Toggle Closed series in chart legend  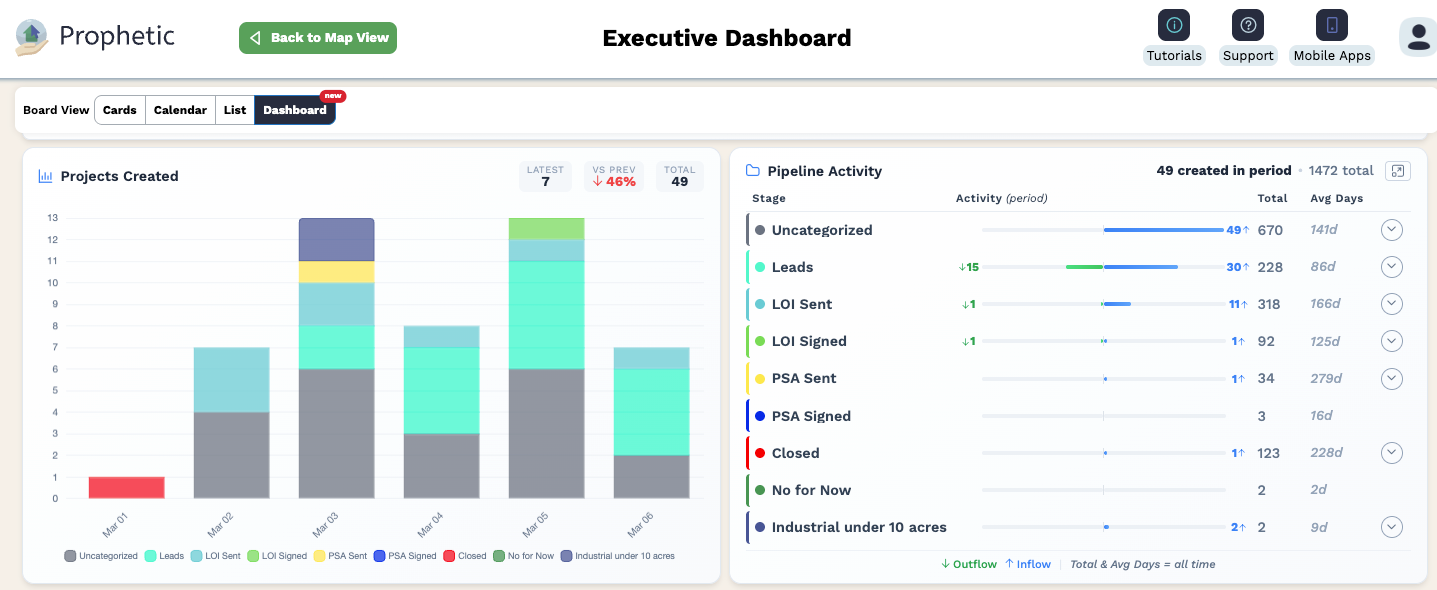point(464,556)
